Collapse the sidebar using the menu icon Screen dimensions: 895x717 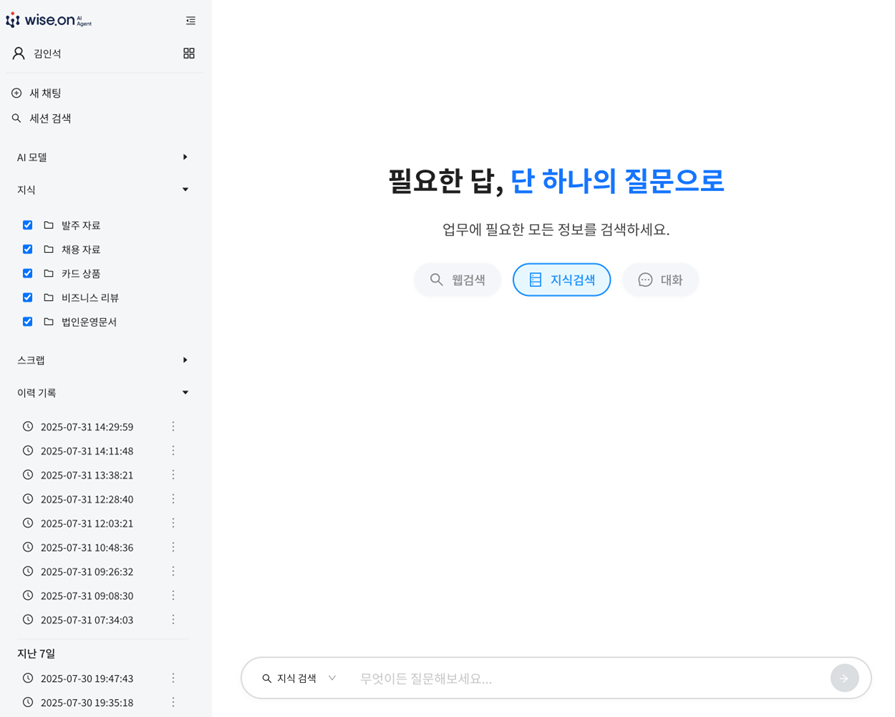coord(190,20)
